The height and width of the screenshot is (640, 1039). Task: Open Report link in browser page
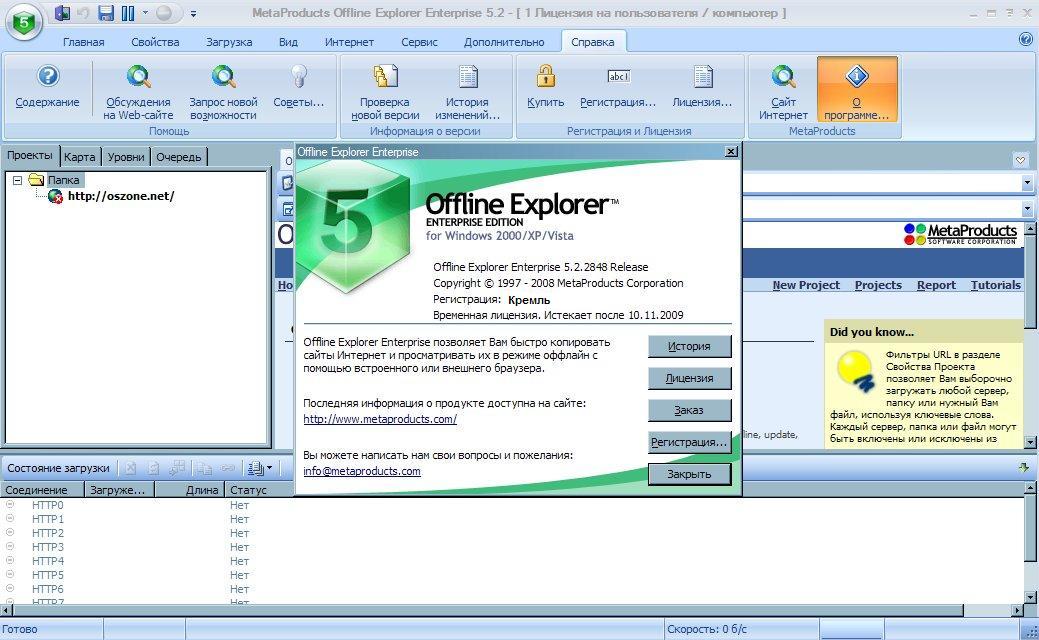[x=936, y=285]
